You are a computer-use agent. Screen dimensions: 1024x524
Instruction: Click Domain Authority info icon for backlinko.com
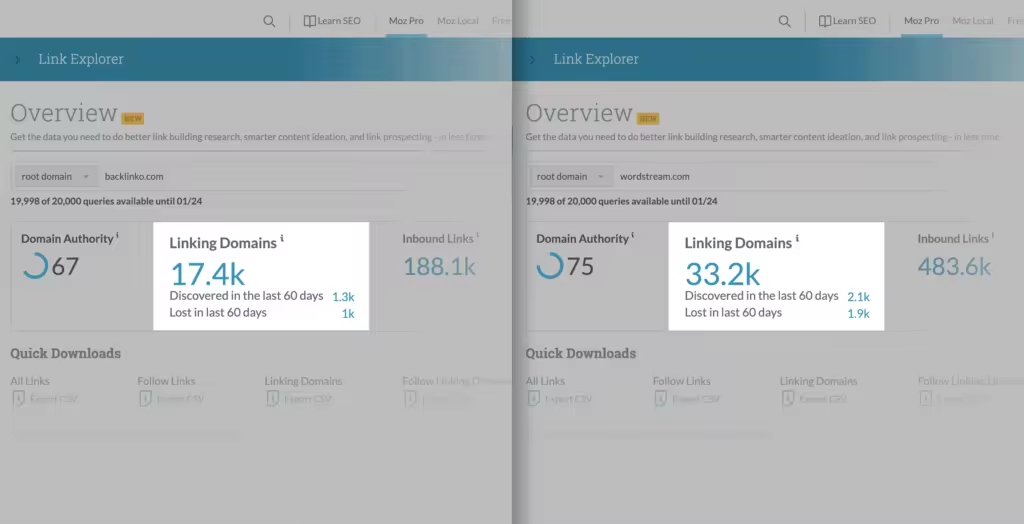pyautogui.click(x=118, y=235)
